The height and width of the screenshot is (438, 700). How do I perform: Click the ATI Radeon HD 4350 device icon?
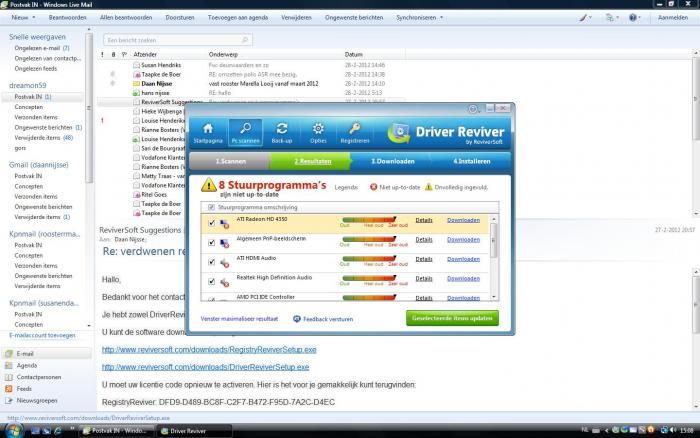click(225, 224)
